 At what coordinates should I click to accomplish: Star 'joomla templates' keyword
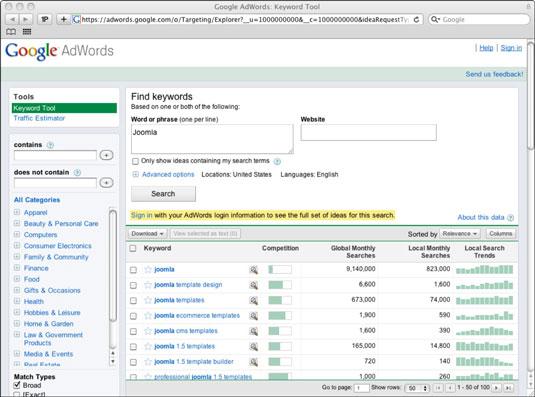(148, 300)
